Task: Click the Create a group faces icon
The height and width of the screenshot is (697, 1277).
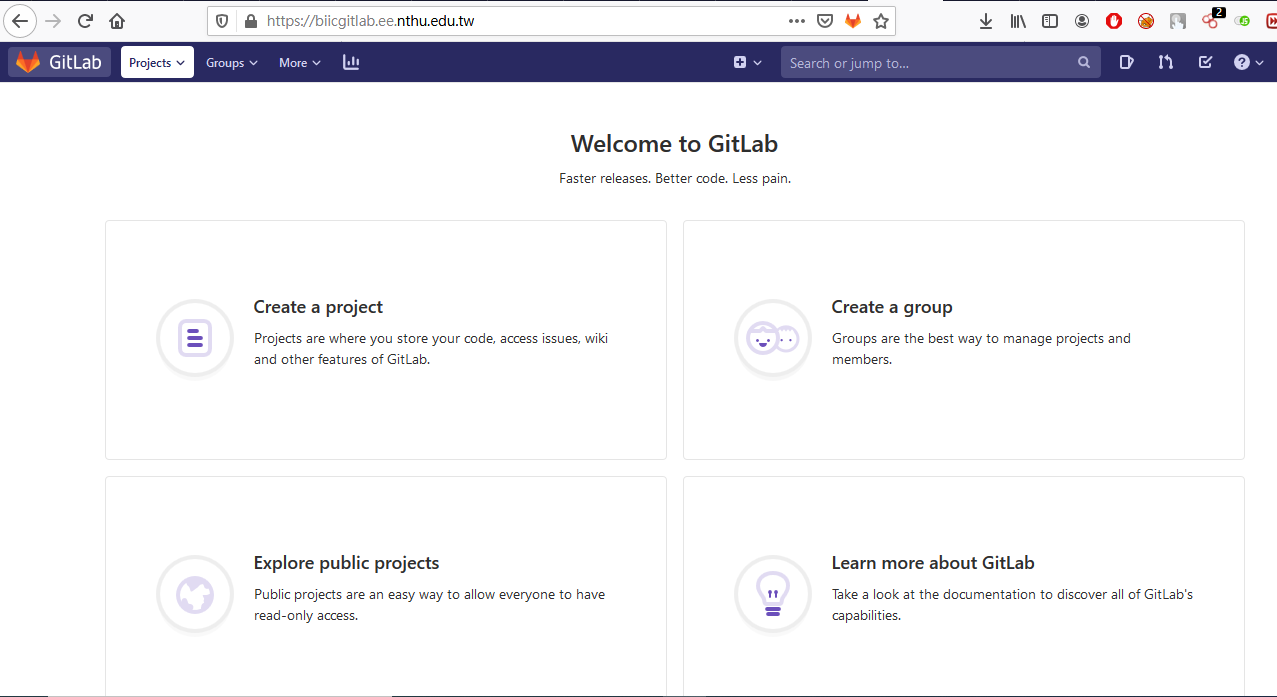Action: [773, 338]
